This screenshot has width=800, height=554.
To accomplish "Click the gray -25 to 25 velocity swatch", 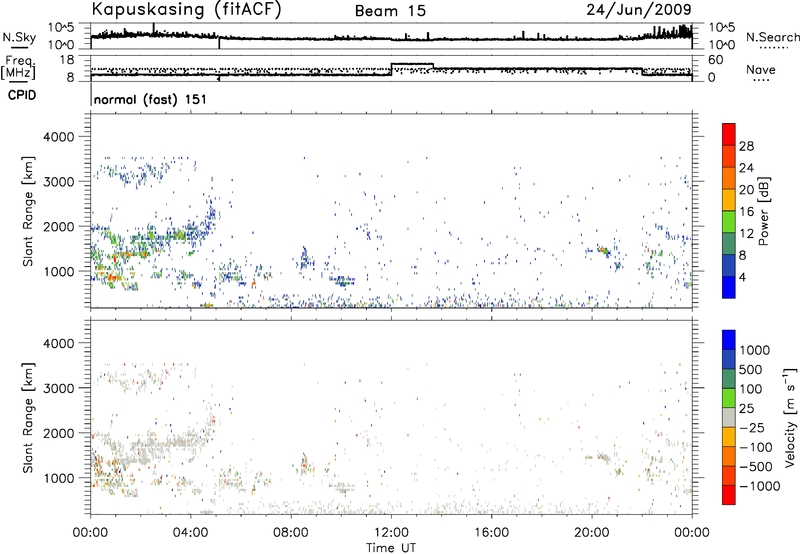I will point(729,417).
